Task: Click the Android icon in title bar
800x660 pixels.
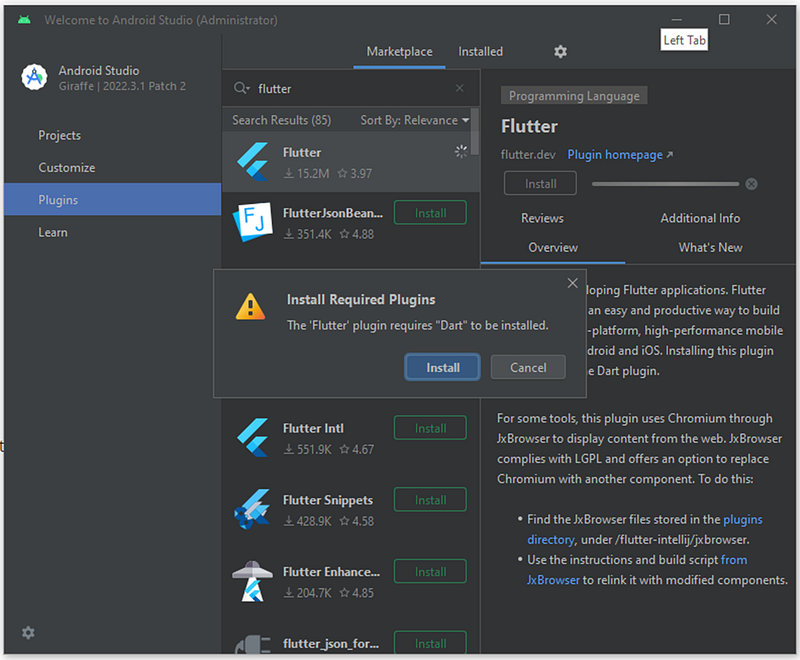Action: 24,20
